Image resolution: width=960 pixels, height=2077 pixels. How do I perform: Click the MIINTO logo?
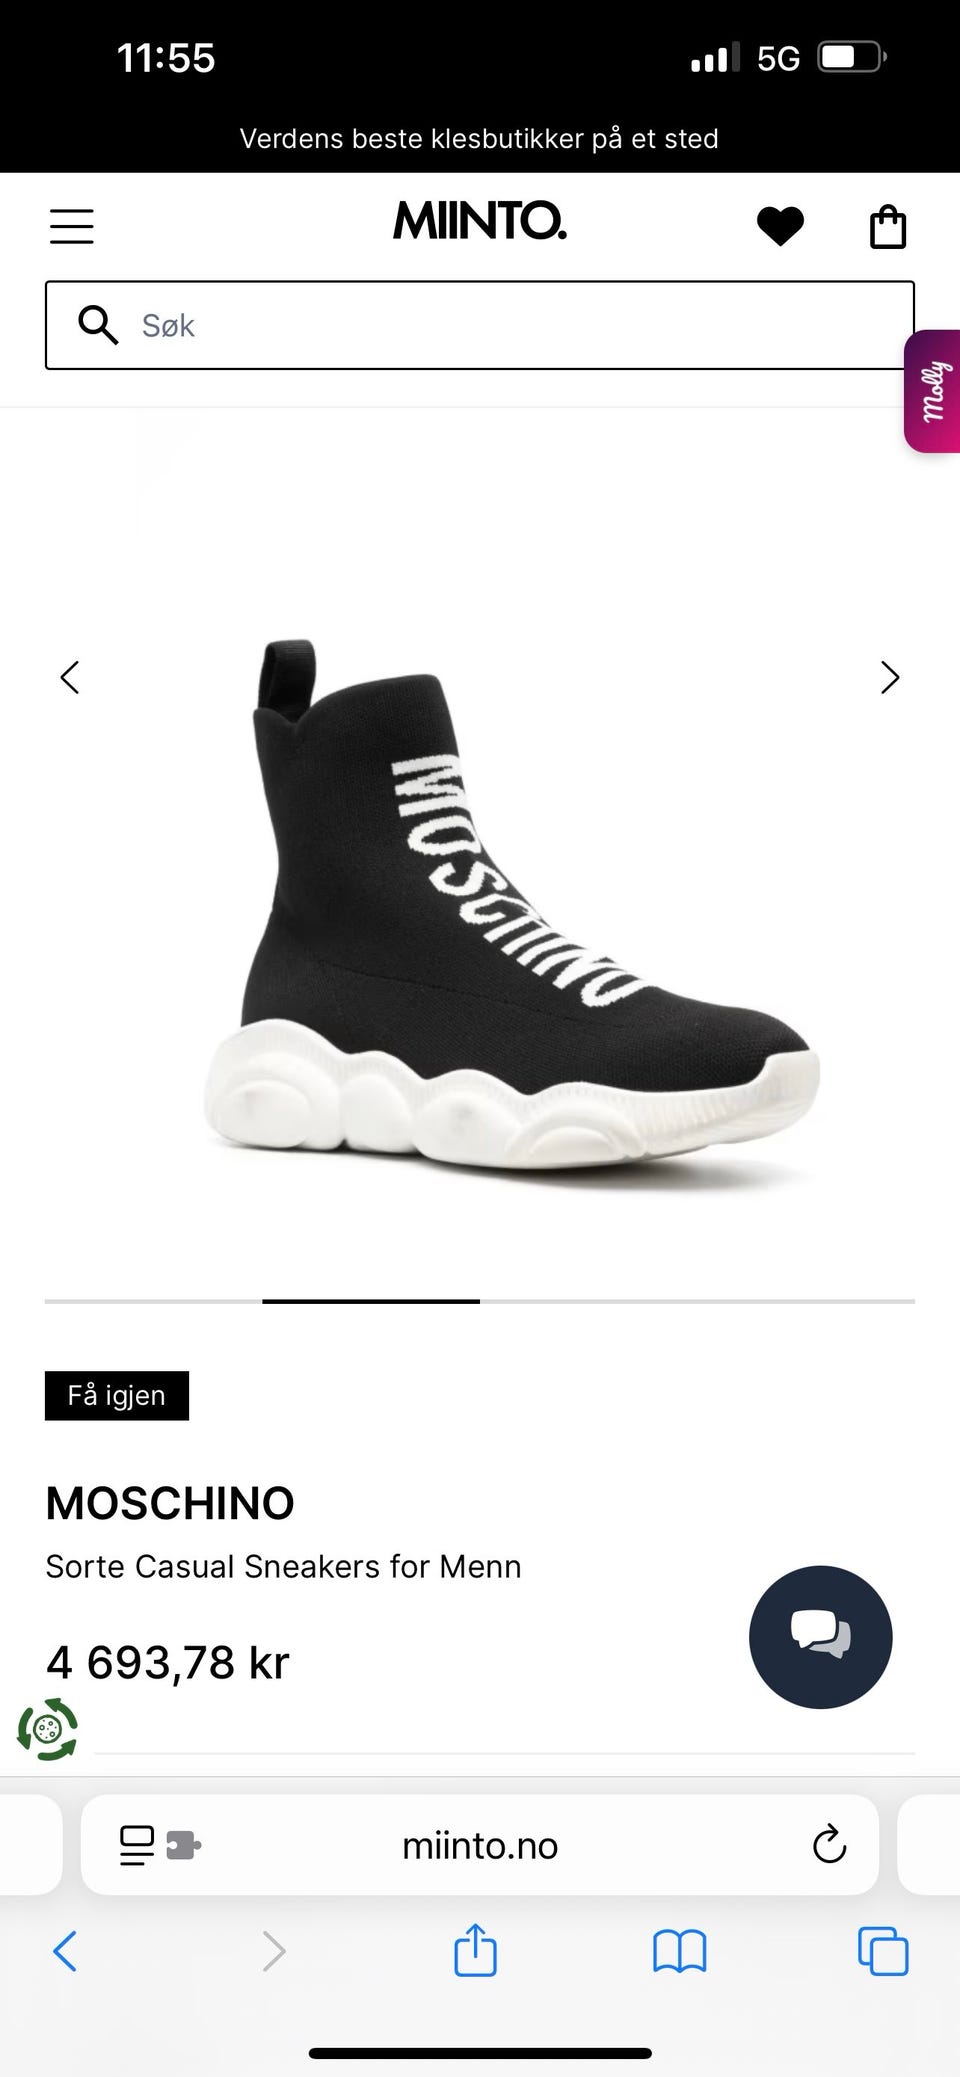tap(480, 221)
